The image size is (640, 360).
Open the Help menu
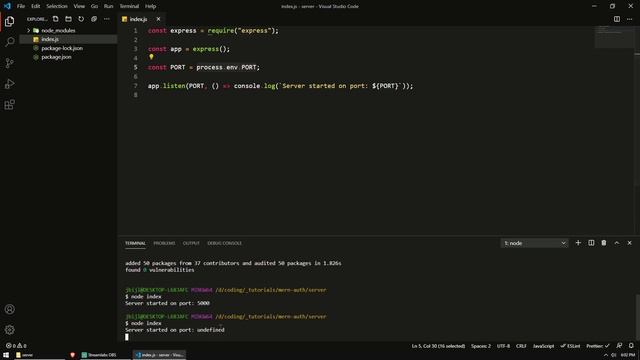click(151, 6)
